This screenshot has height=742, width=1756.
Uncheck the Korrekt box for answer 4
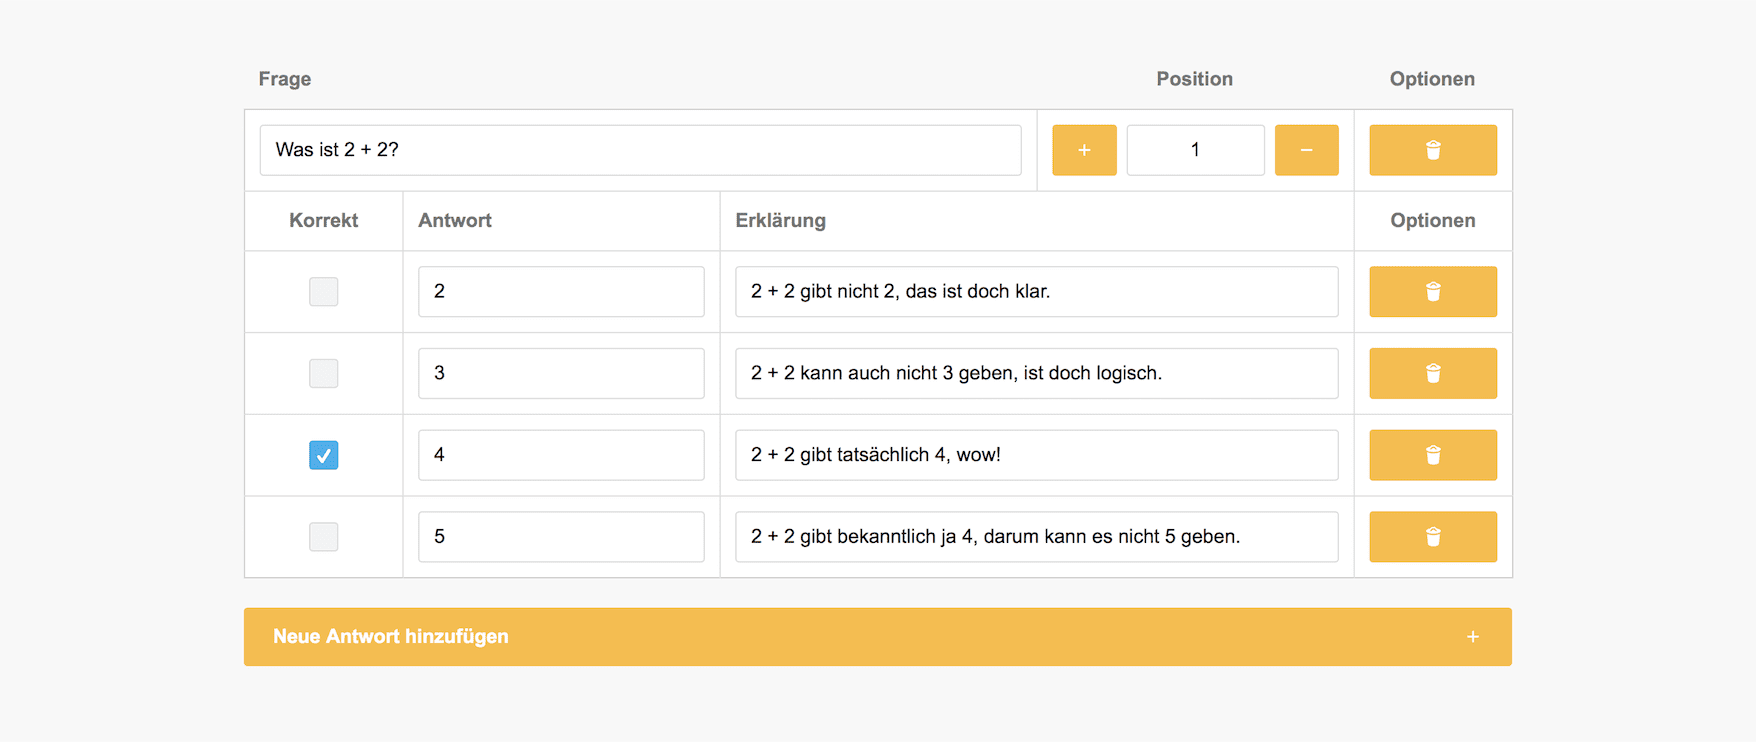pos(323,456)
